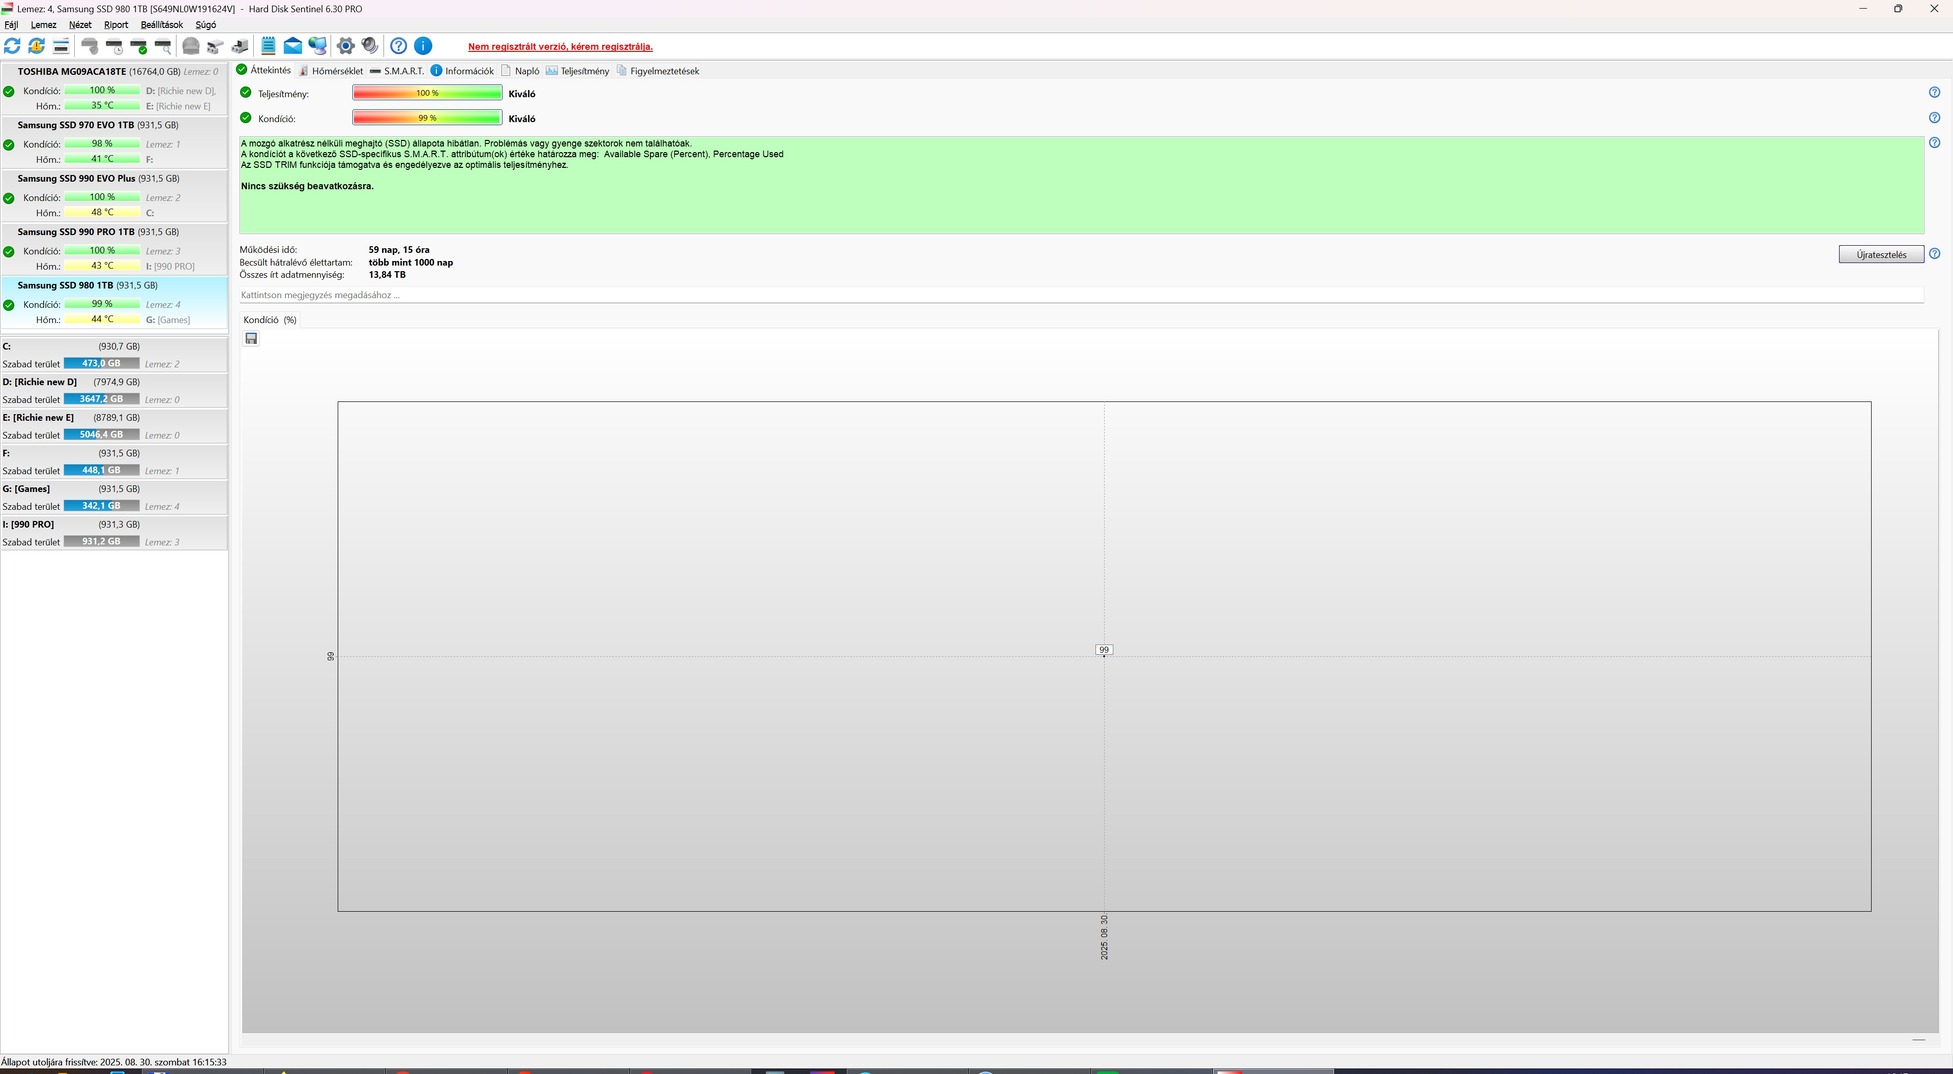The height and width of the screenshot is (1074, 1953).
Task: Click the status bar last refresh text
Action: pos(114,1062)
